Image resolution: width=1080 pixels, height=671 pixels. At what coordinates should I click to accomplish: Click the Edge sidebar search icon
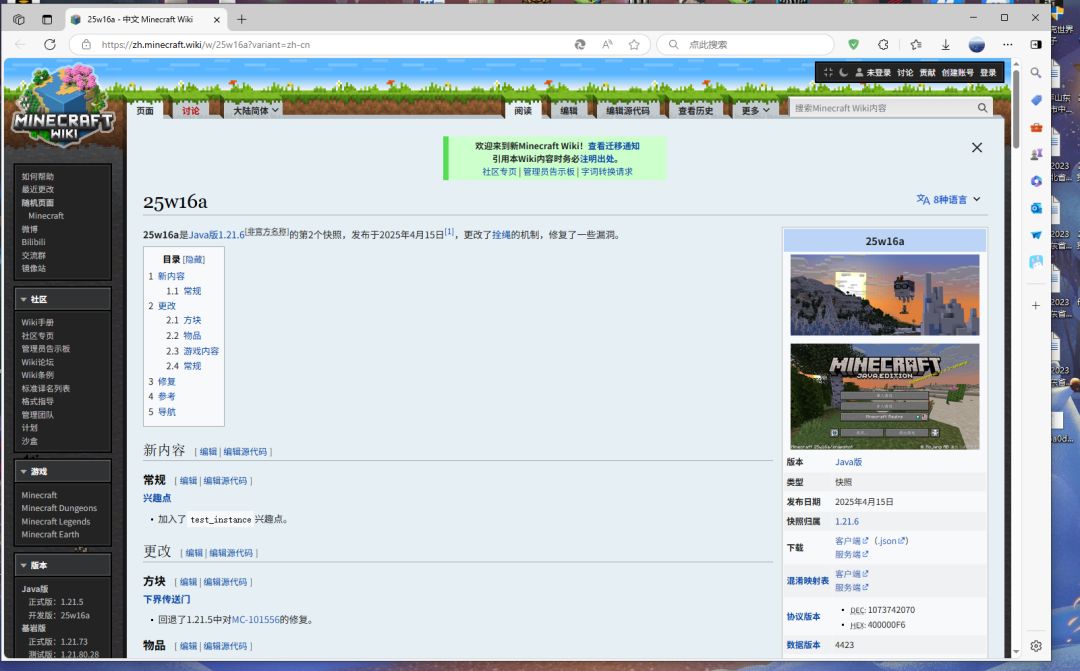[1036, 72]
